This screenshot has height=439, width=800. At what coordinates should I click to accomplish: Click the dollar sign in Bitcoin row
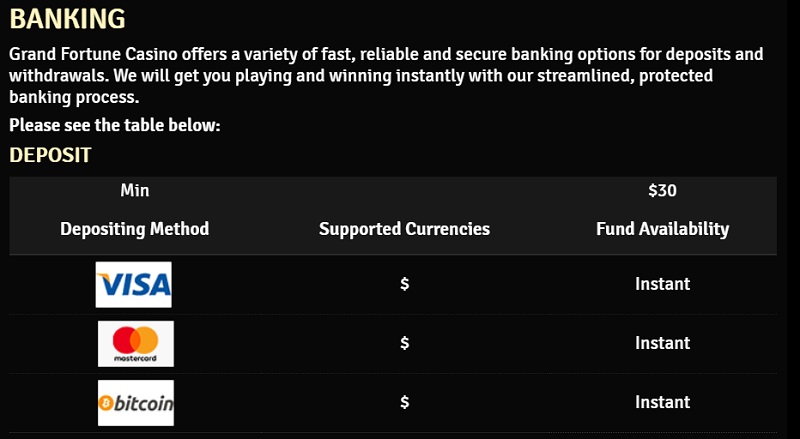pos(405,402)
